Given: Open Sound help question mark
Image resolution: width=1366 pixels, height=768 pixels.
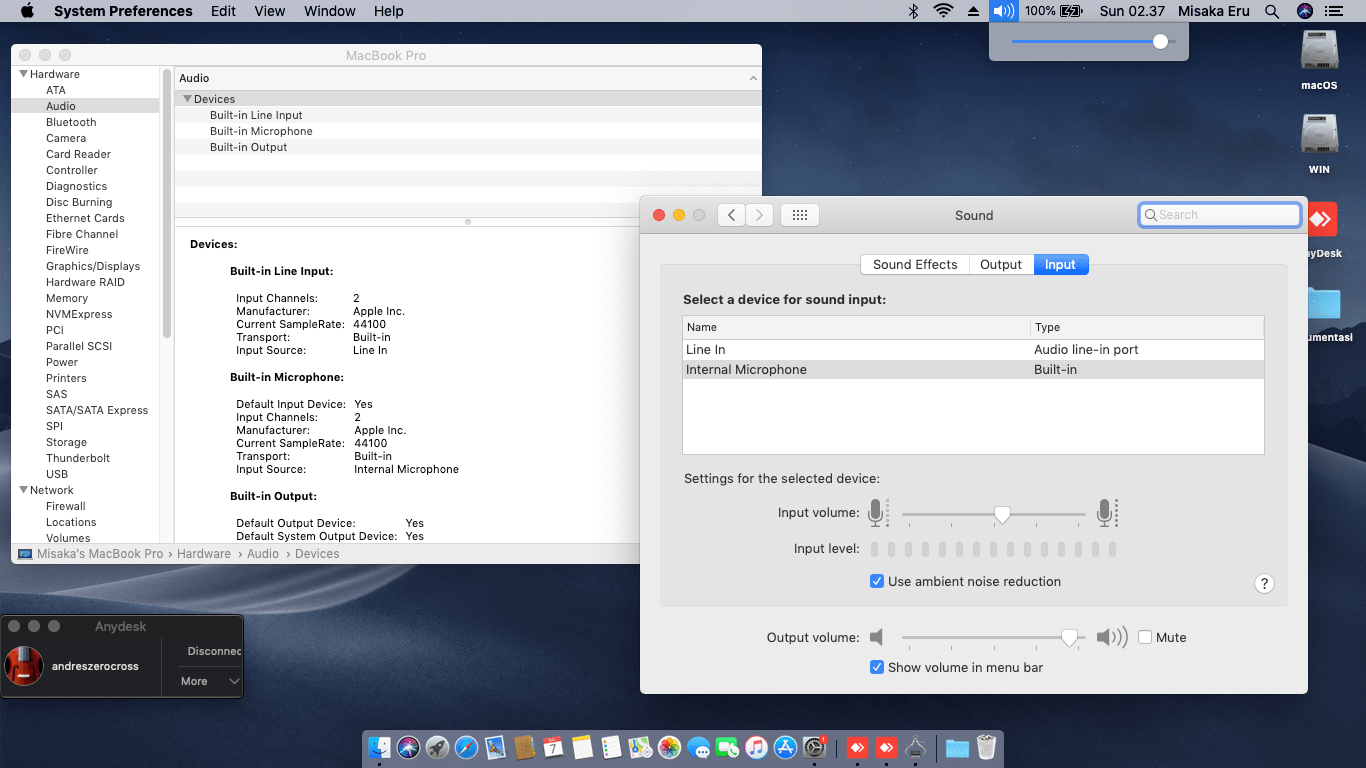Looking at the screenshot, I should click(x=1264, y=584).
